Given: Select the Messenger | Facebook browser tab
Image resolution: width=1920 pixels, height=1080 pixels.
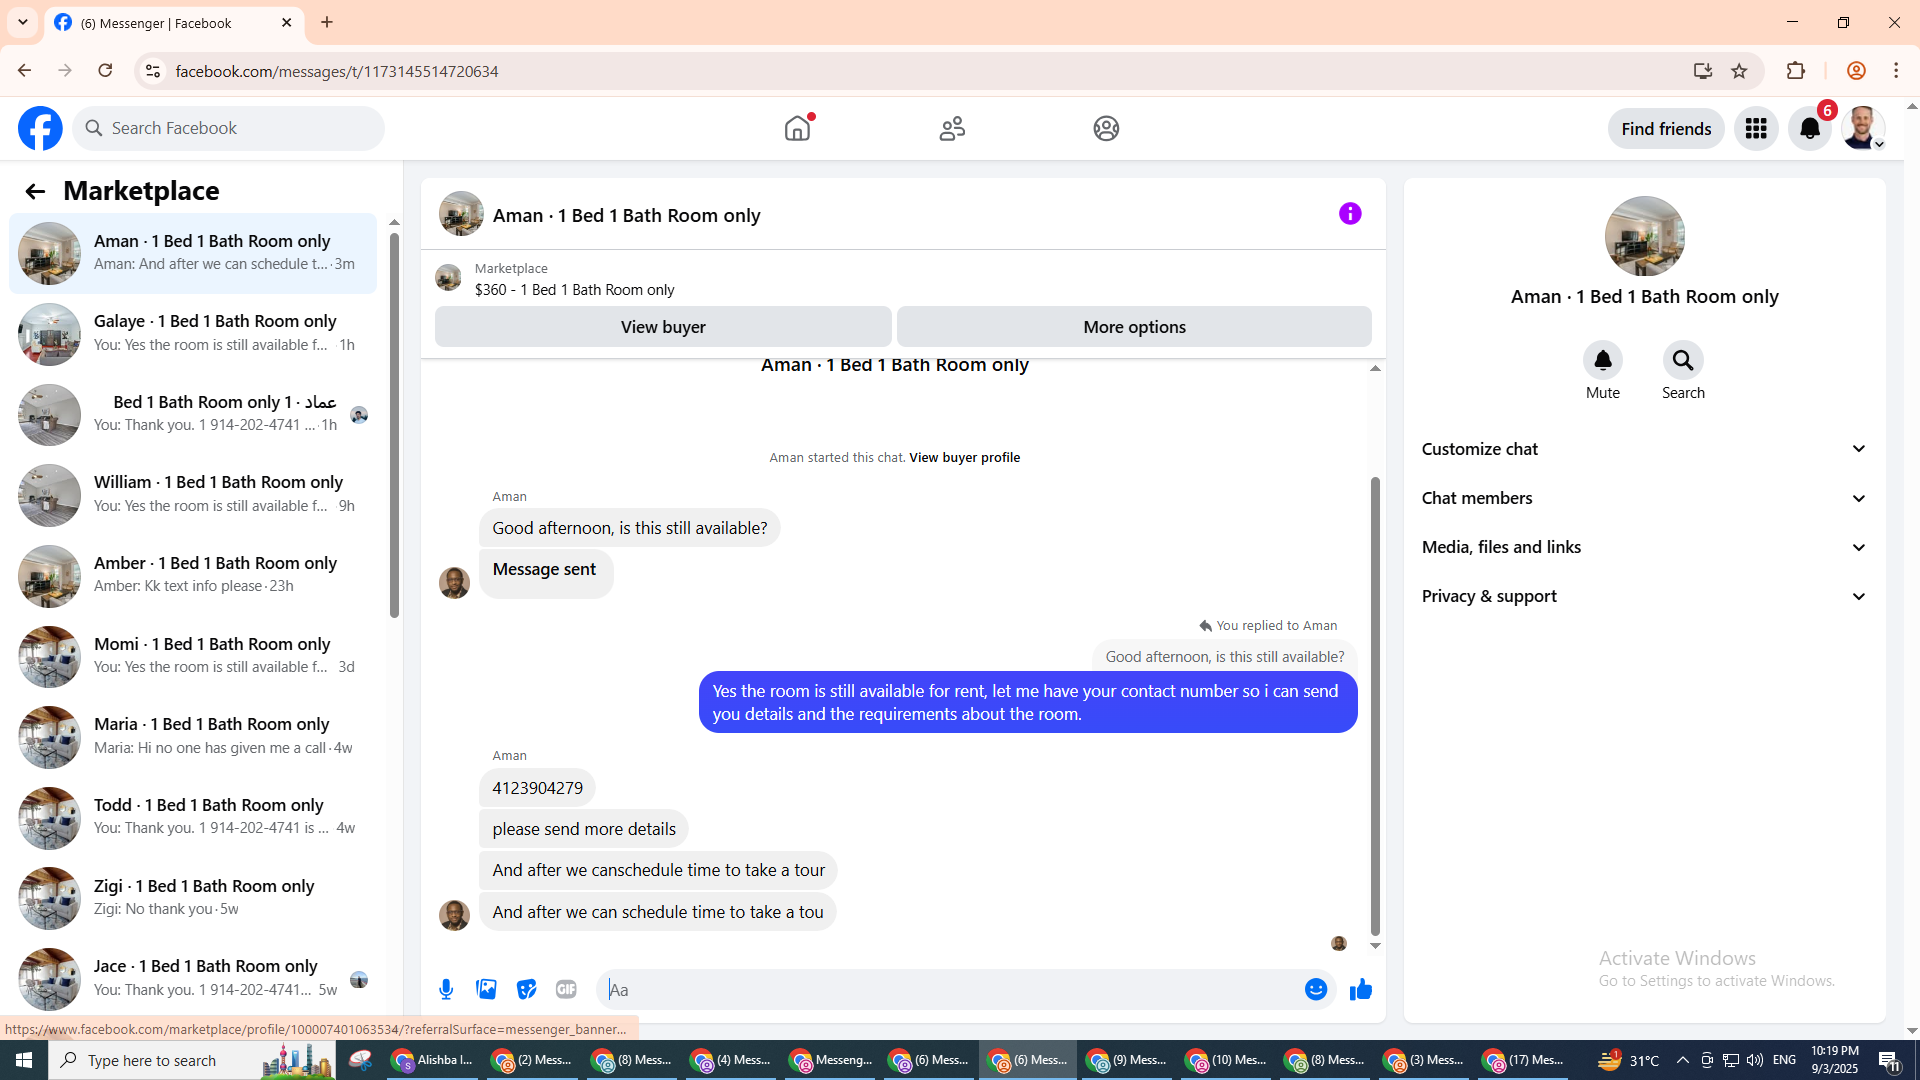Looking at the screenshot, I should (x=175, y=22).
